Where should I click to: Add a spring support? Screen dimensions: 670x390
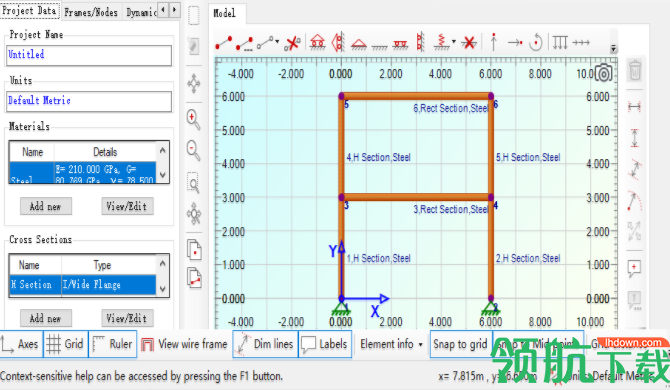pos(441,42)
